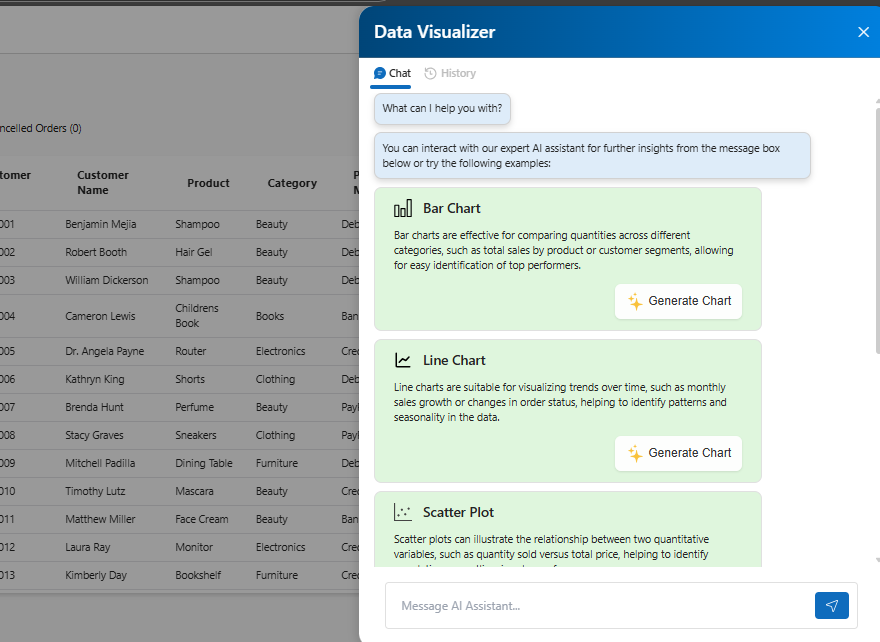Click the send message paper plane icon
The height and width of the screenshot is (642, 880).
click(x=831, y=605)
